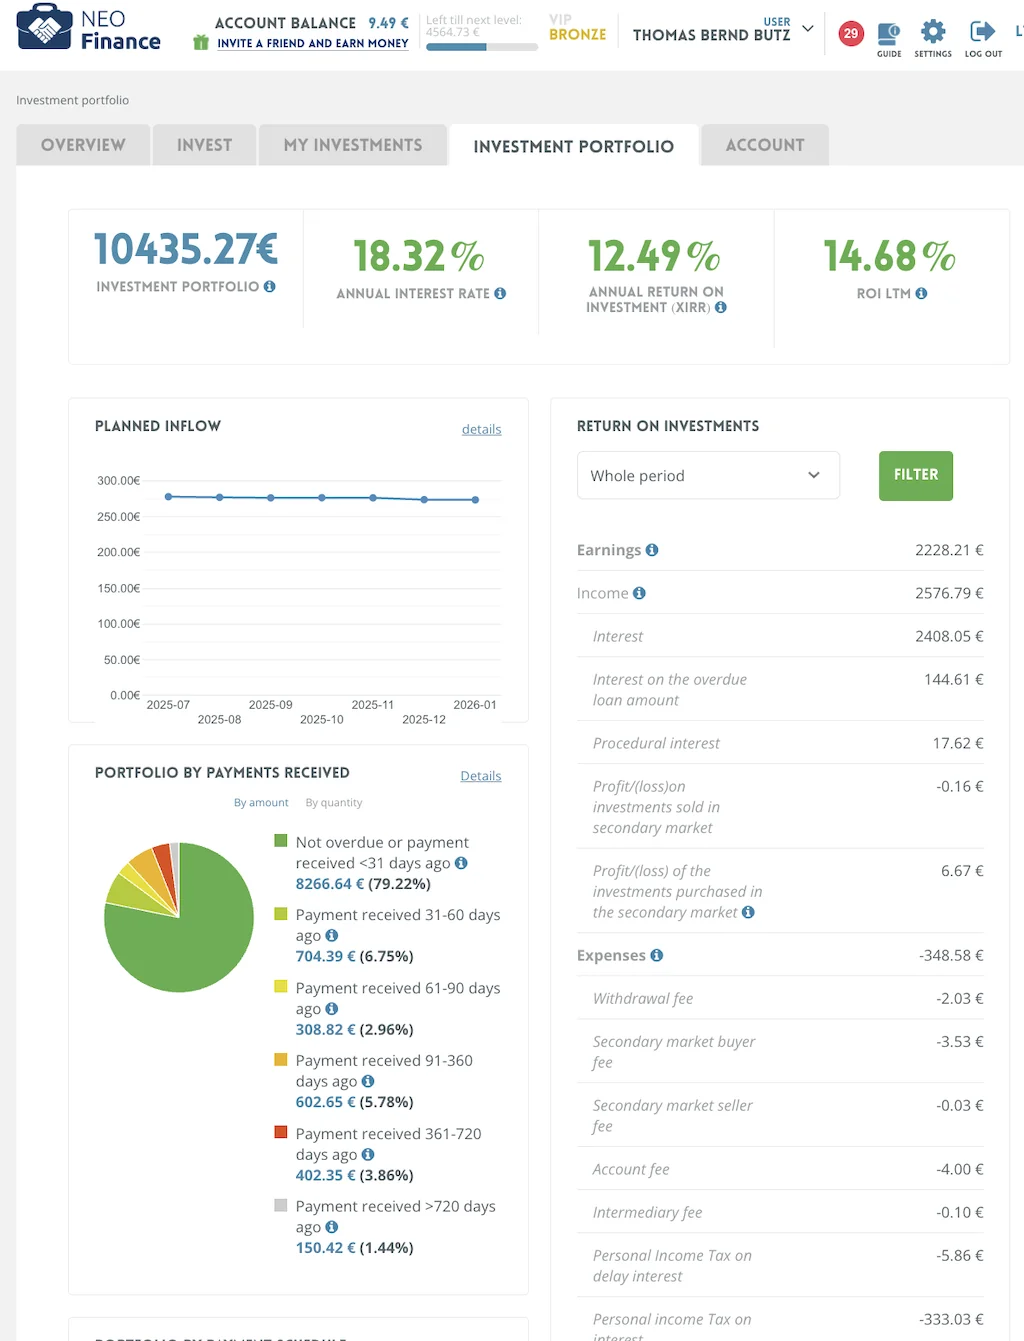1024x1341 pixels.
Task: Expand the Whole period dropdown
Action: pyautogui.click(x=707, y=475)
